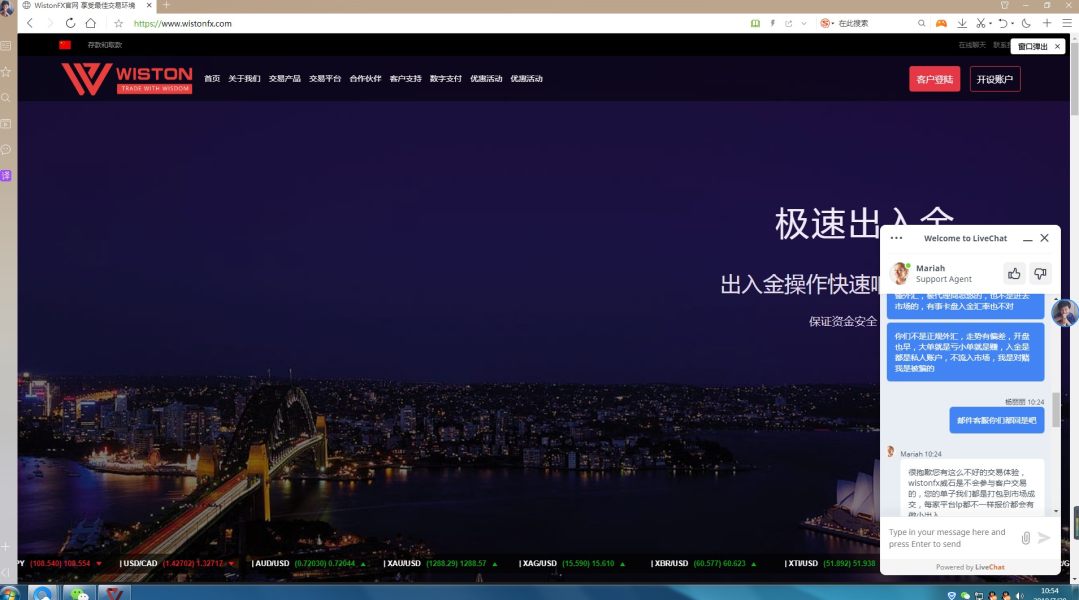Go to the browser home page icon

click(91, 23)
